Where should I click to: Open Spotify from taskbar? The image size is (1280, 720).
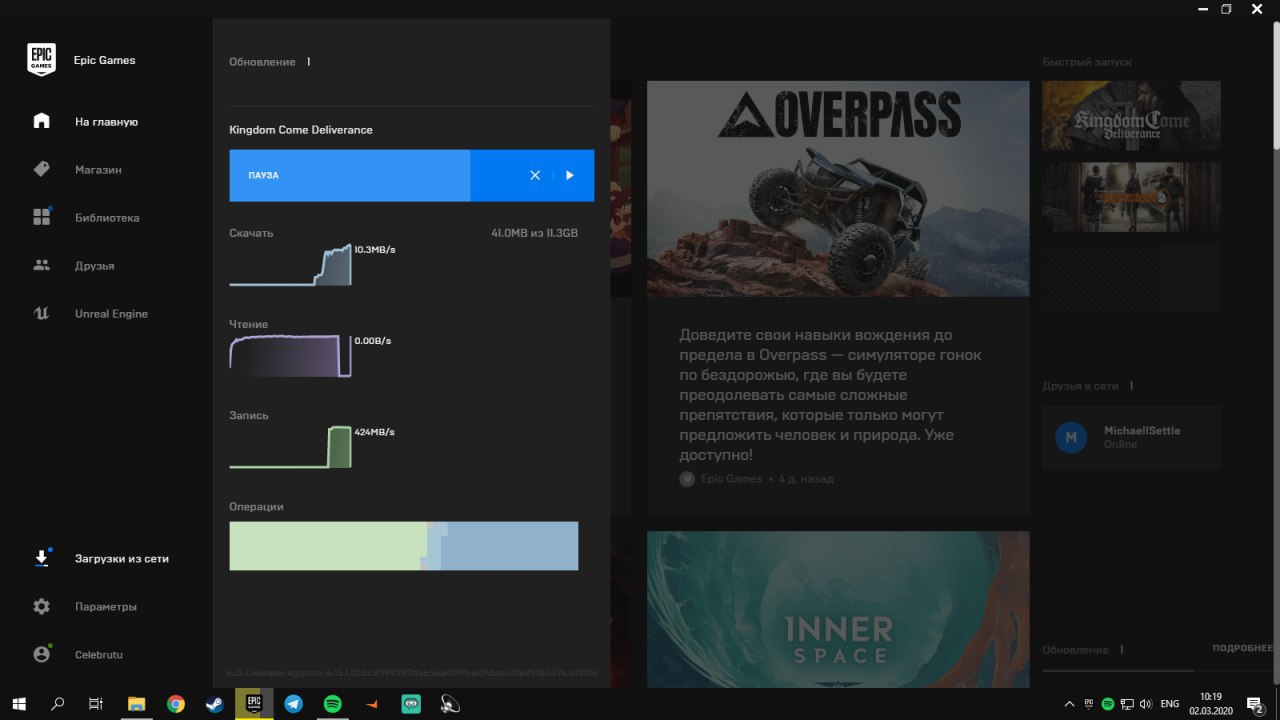tap(333, 704)
